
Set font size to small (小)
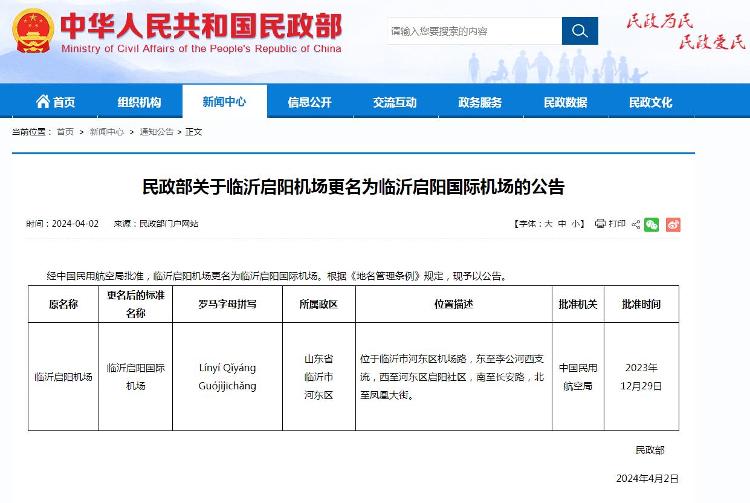tap(576, 224)
